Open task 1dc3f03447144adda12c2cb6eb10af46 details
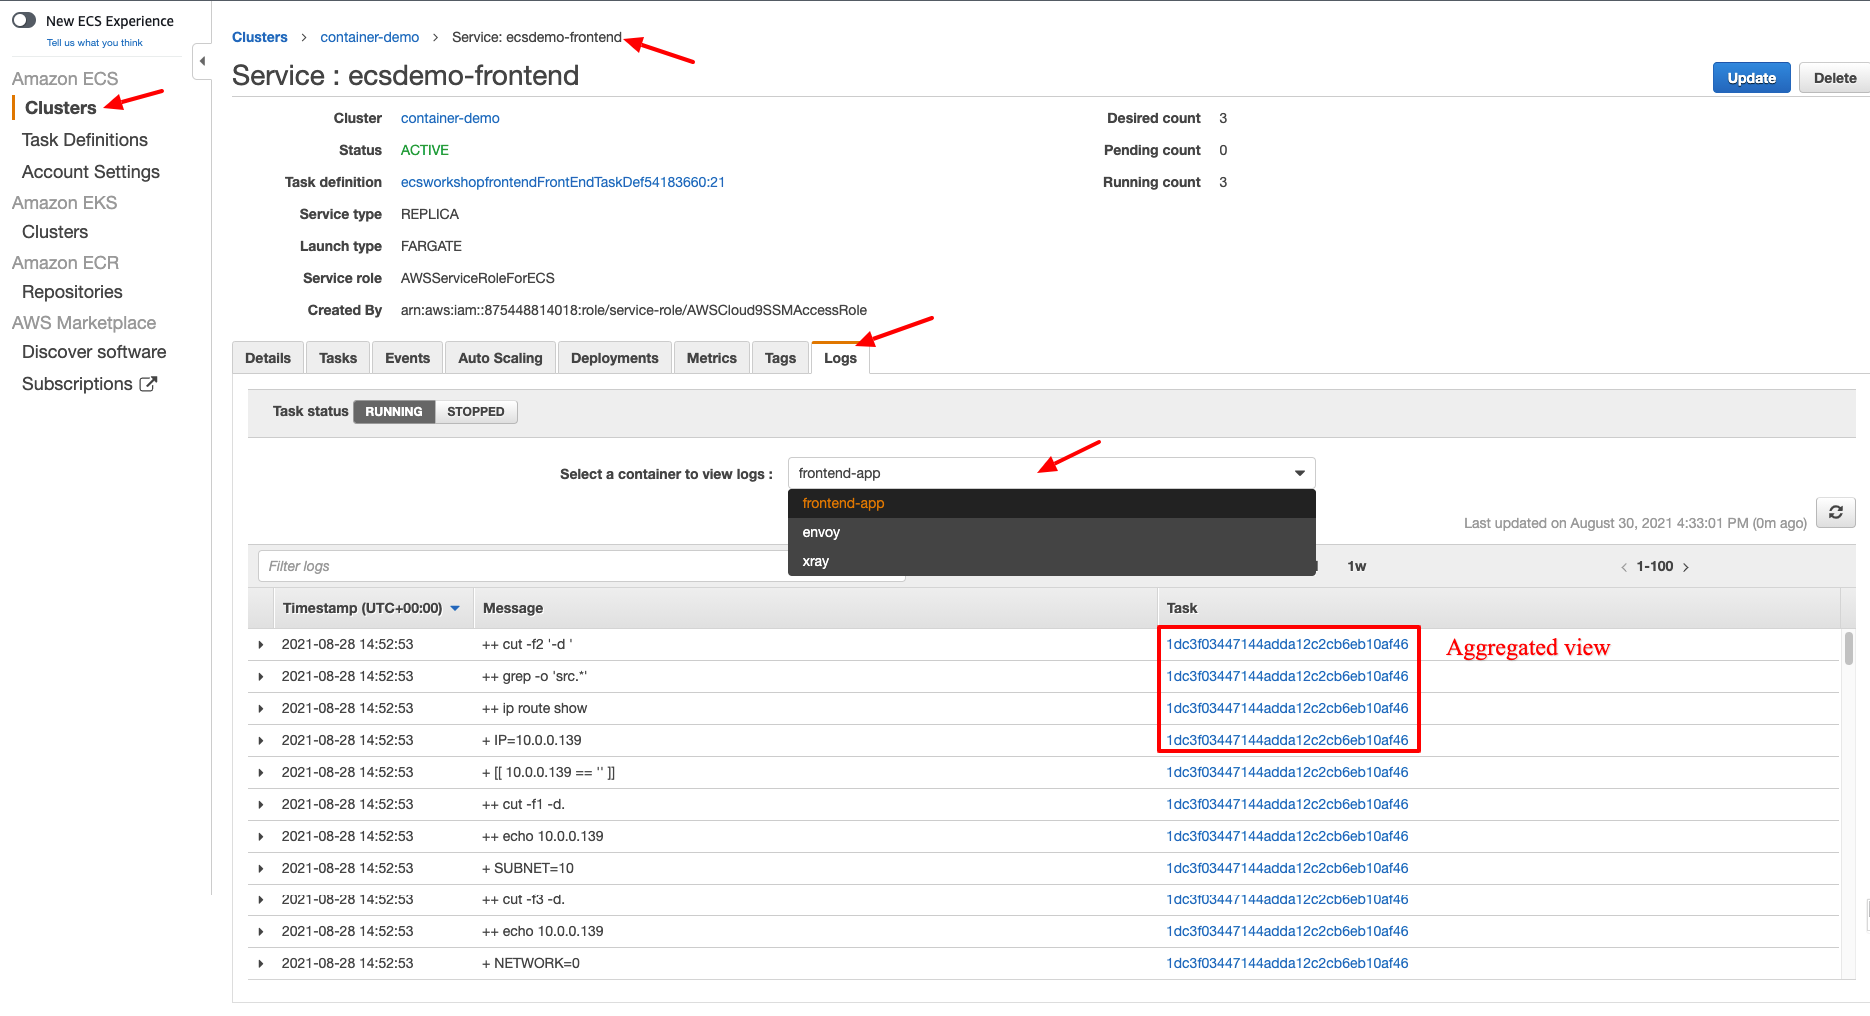Image resolution: width=1870 pixels, height=1016 pixels. pos(1287,644)
